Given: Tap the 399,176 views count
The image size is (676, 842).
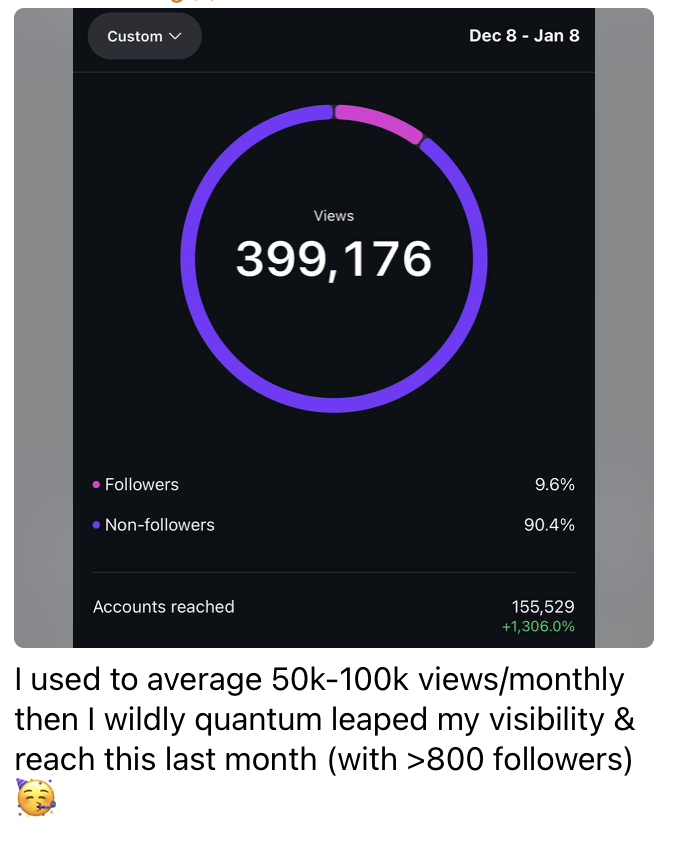Looking at the screenshot, I should (334, 260).
